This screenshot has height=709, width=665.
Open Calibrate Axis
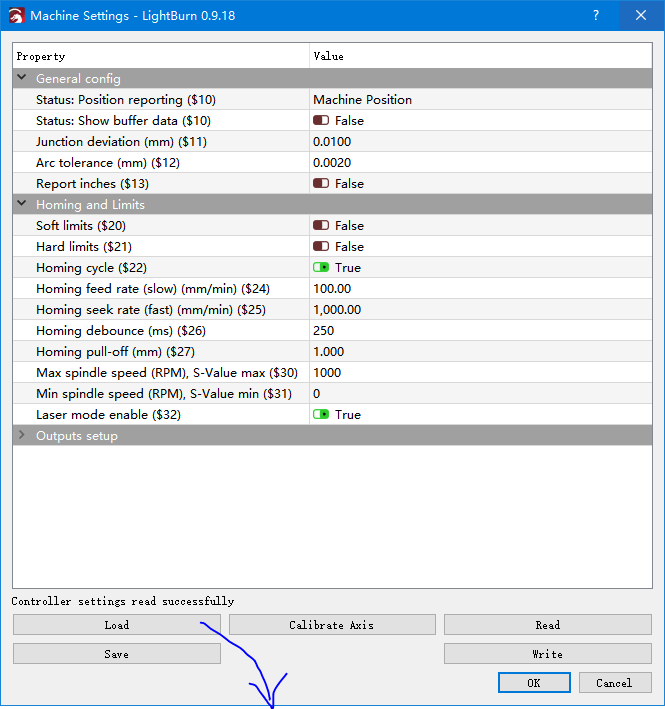tap(332, 625)
